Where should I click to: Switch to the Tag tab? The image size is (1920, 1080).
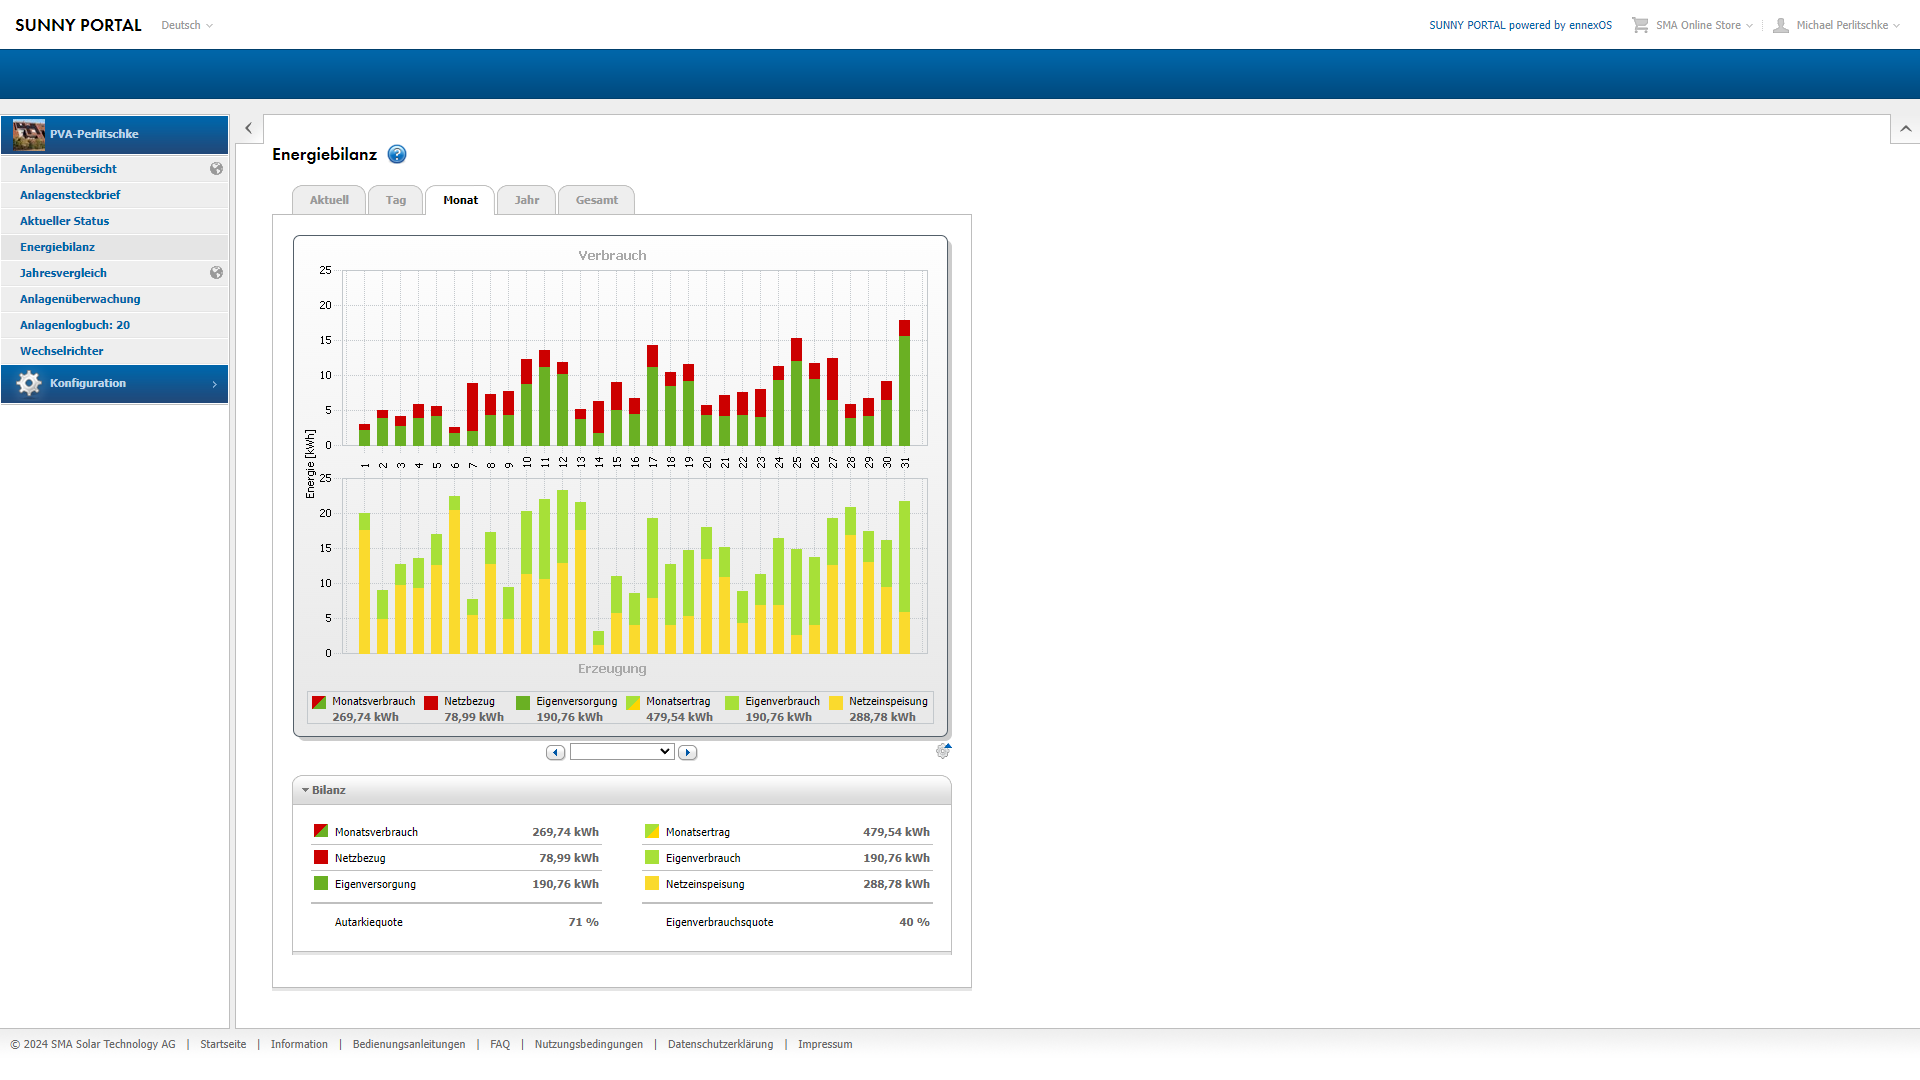(396, 200)
